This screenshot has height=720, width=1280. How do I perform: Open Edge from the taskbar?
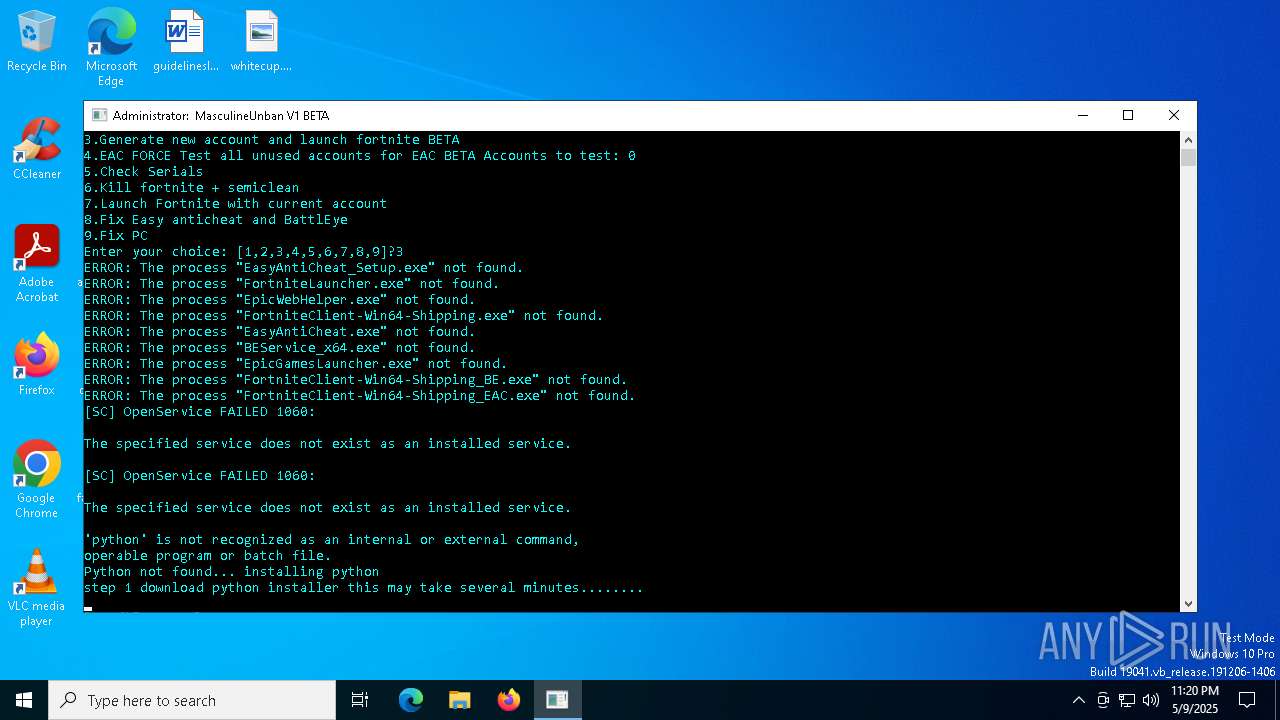[411, 700]
